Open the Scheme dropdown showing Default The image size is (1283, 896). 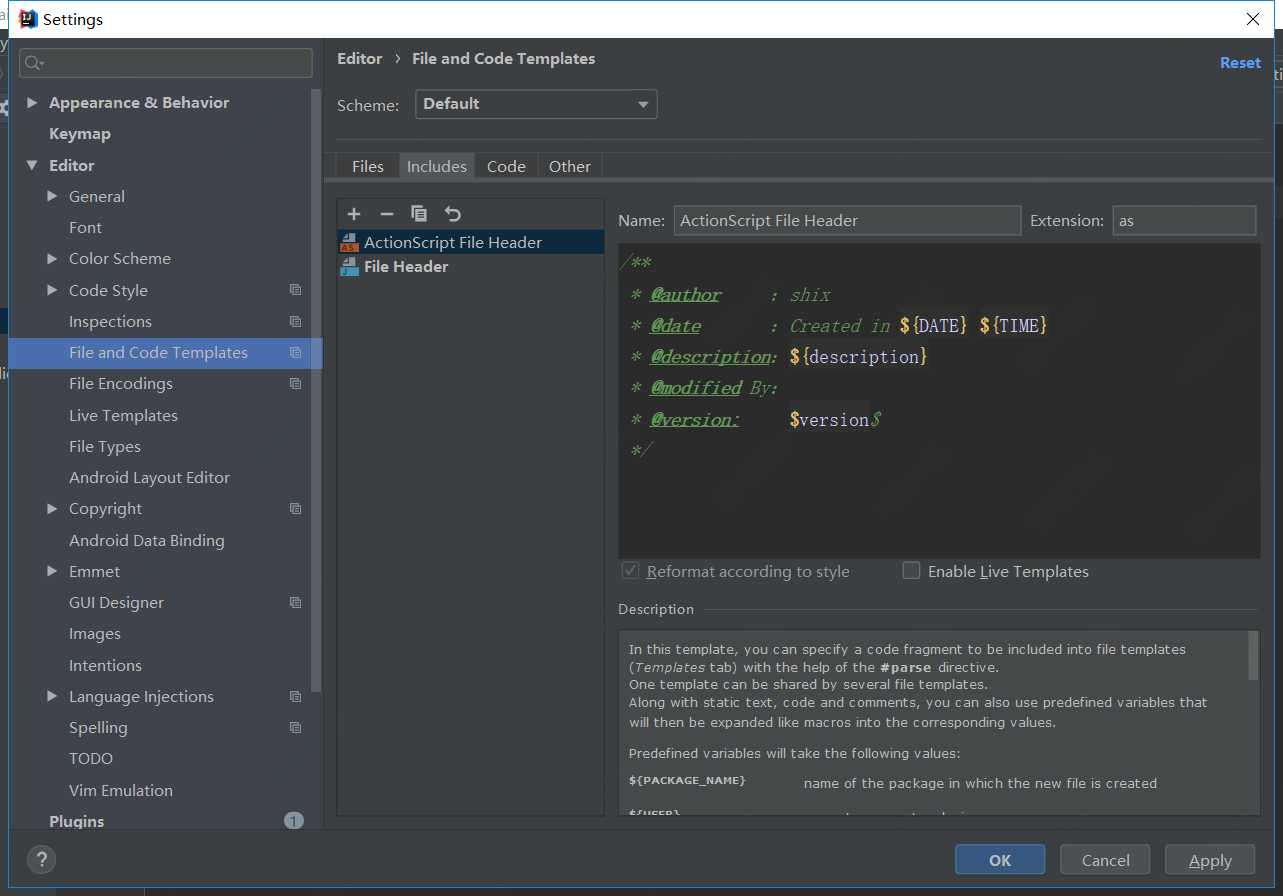point(536,104)
